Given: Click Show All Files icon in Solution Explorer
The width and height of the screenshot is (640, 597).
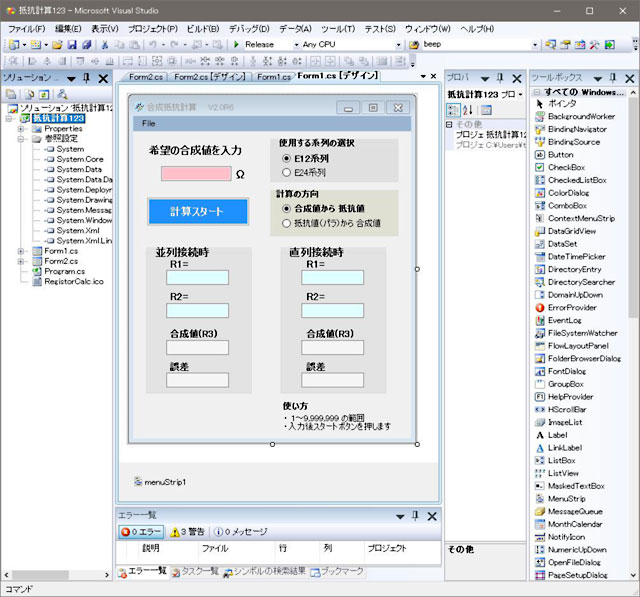Looking at the screenshot, I should point(29,94).
